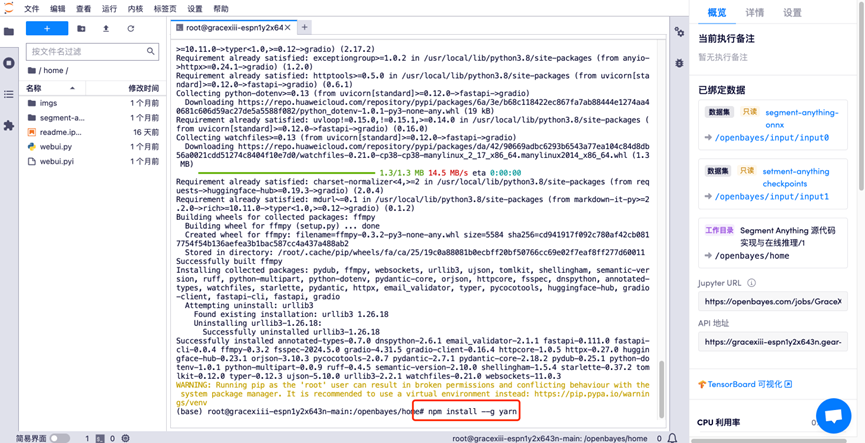Screen dimensions: 865x443
Task: Open the 查看 menu
Action: (83, 9)
